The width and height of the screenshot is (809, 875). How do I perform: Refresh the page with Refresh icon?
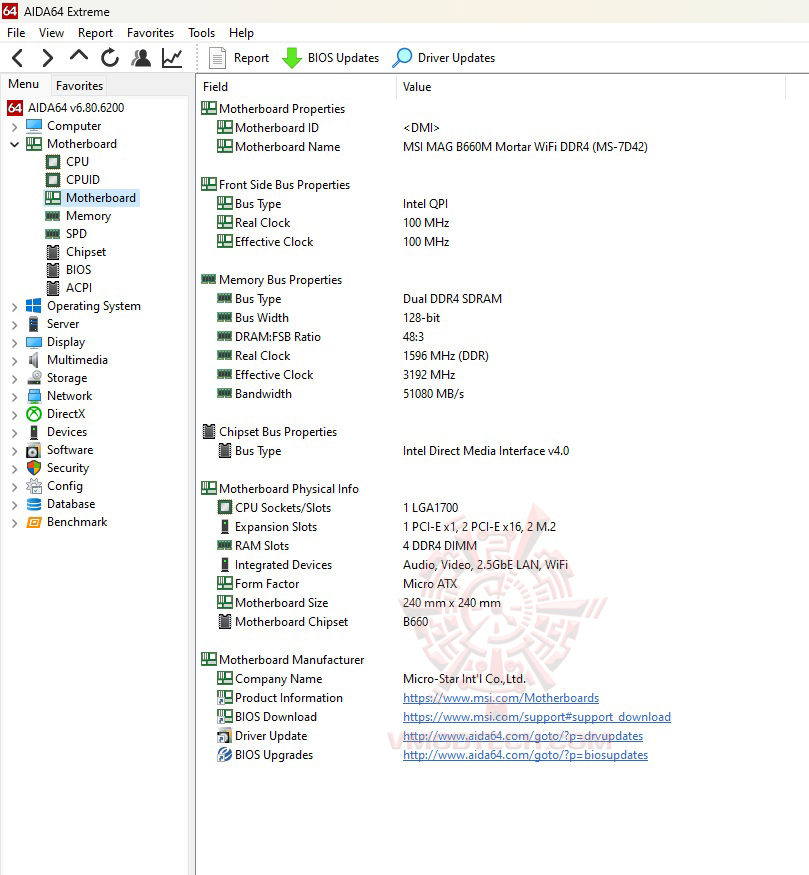coord(110,57)
